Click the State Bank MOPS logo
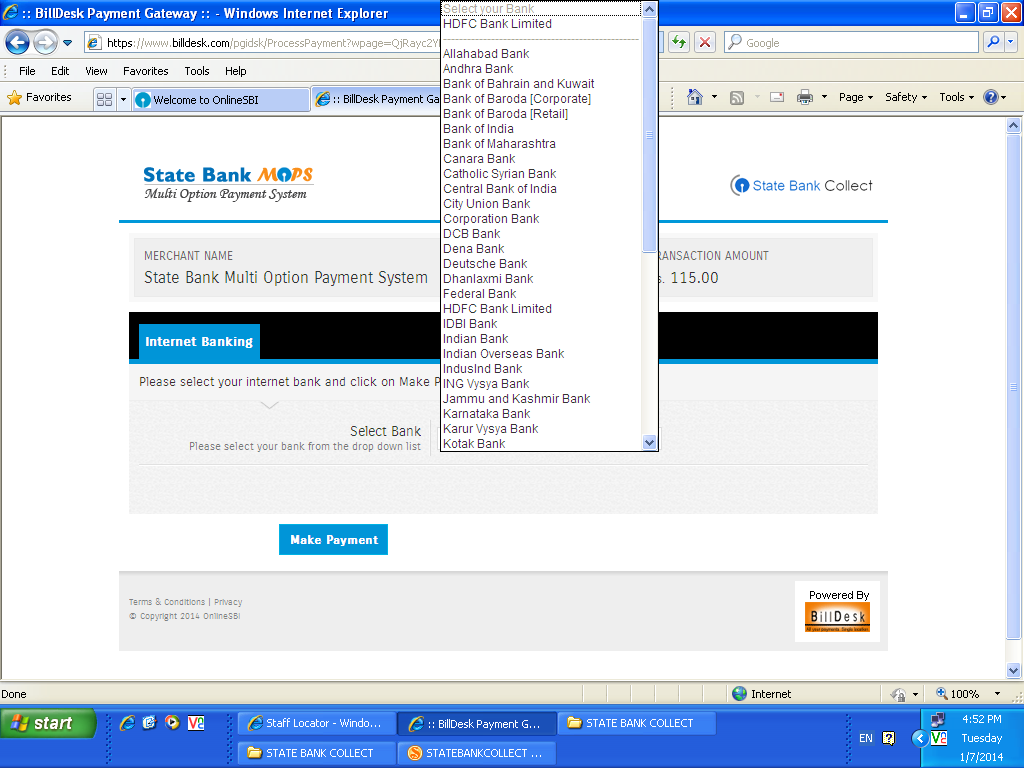The height and width of the screenshot is (768, 1024). tap(228, 184)
